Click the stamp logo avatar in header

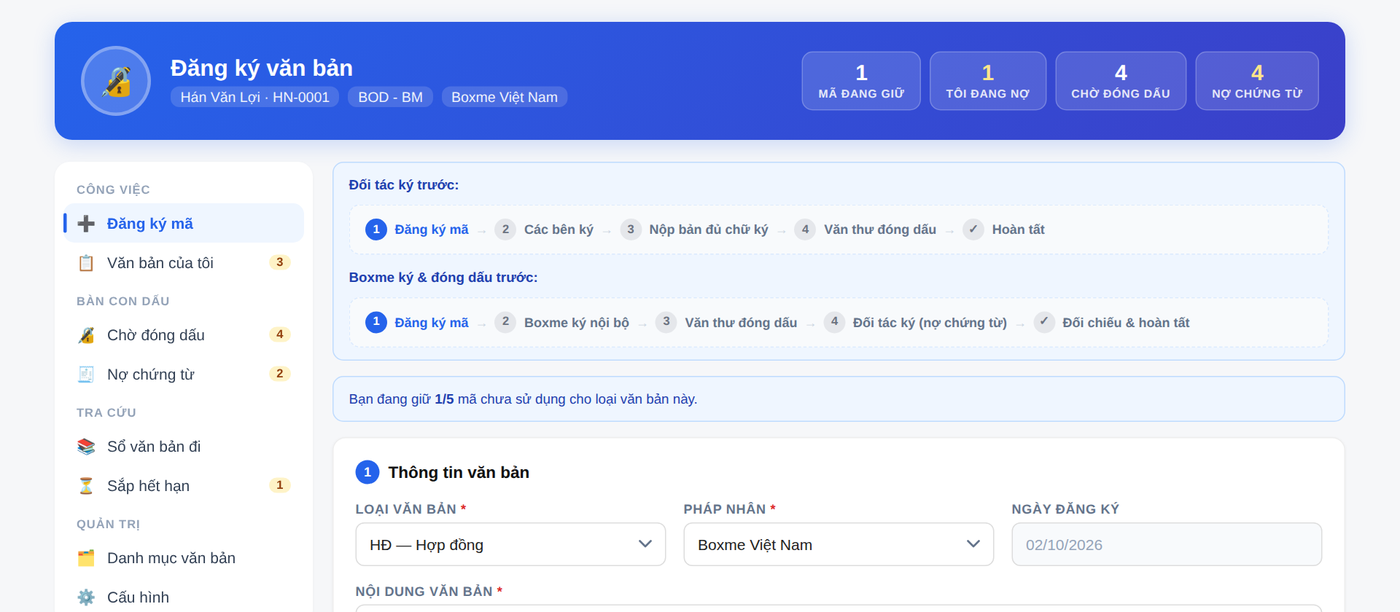click(116, 81)
